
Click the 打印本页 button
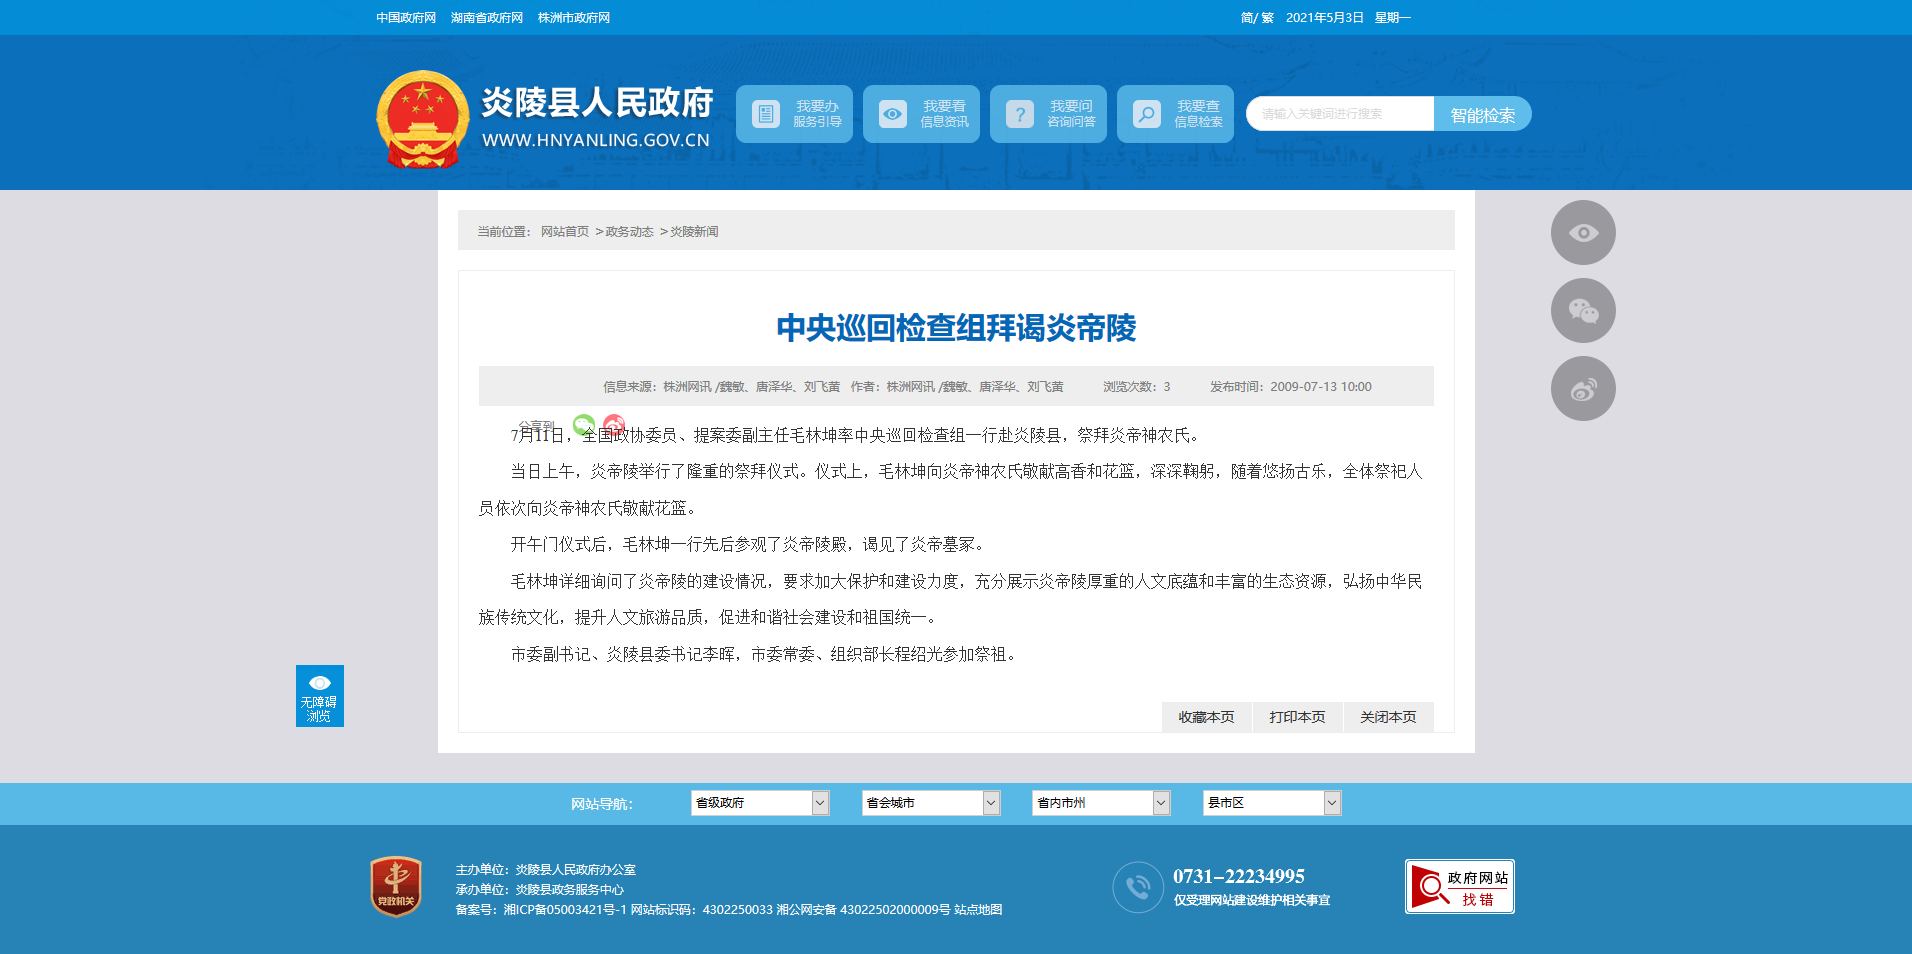1297,717
